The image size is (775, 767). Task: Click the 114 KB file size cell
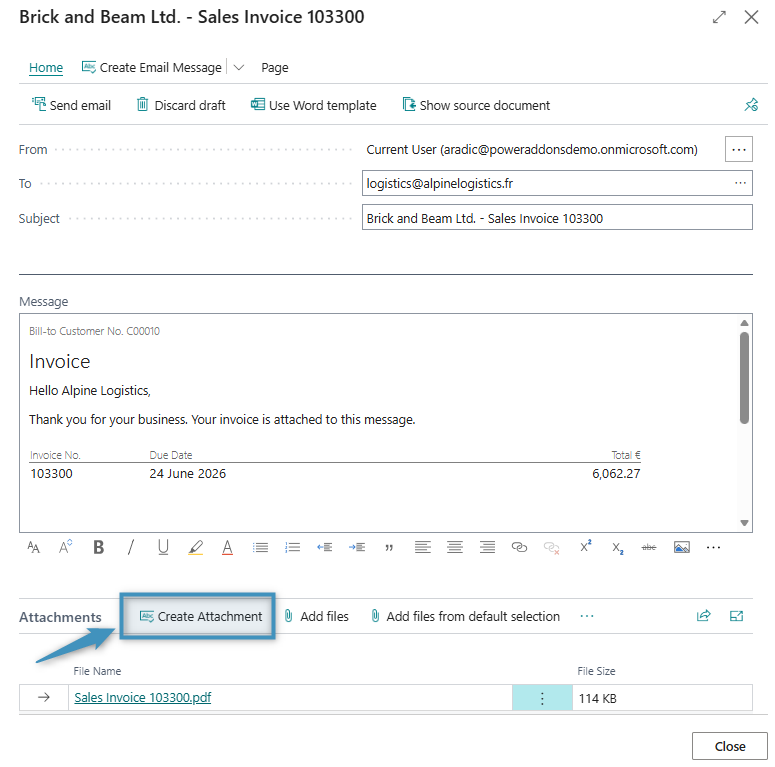point(662,698)
